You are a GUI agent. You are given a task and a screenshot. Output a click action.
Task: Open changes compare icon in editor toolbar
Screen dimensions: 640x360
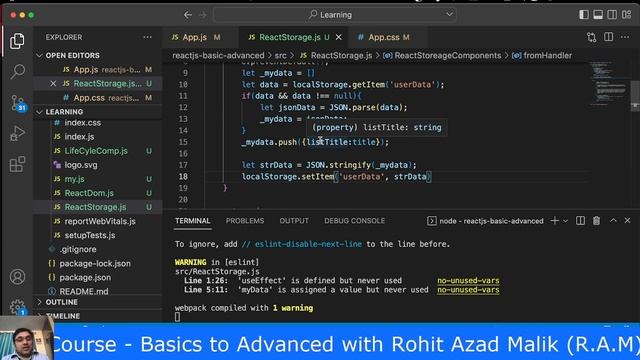coord(591,37)
